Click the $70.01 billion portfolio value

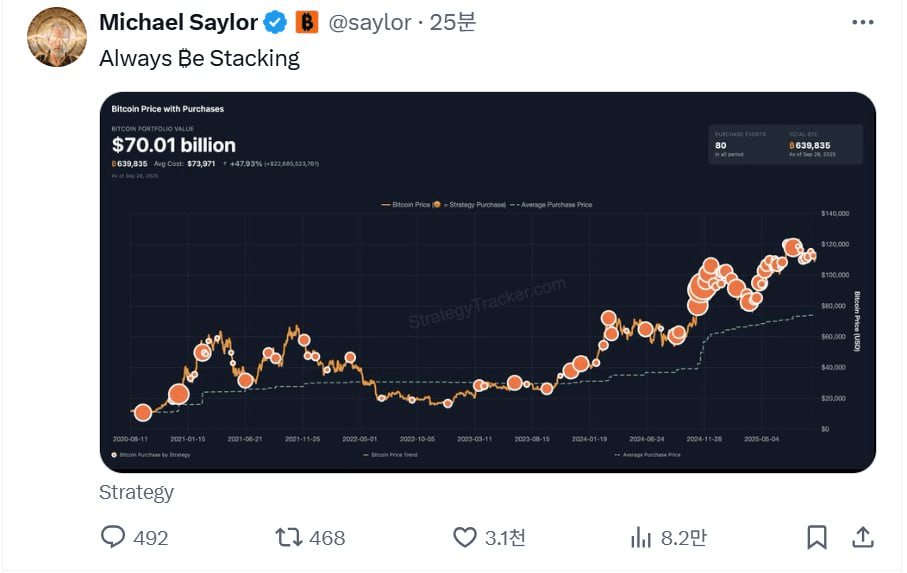coord(174,145)
